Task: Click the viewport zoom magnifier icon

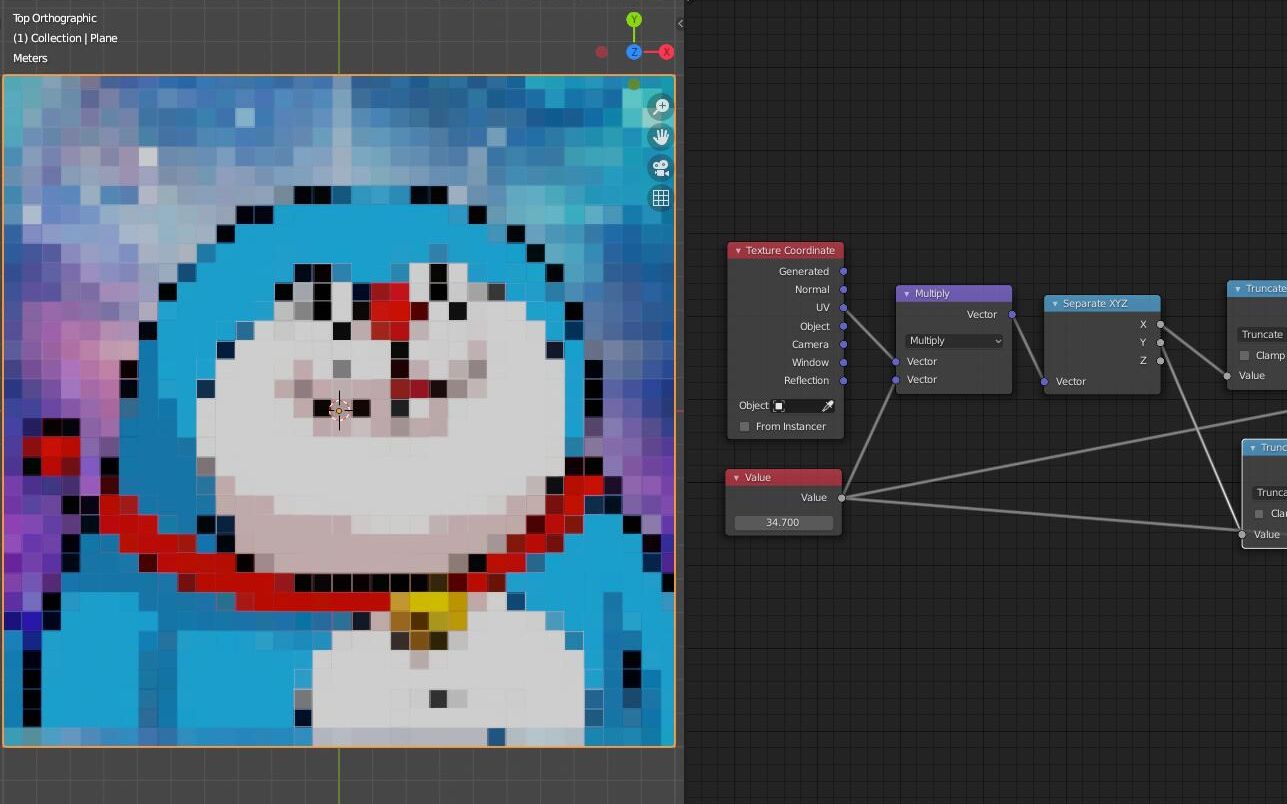Action: 660,107
